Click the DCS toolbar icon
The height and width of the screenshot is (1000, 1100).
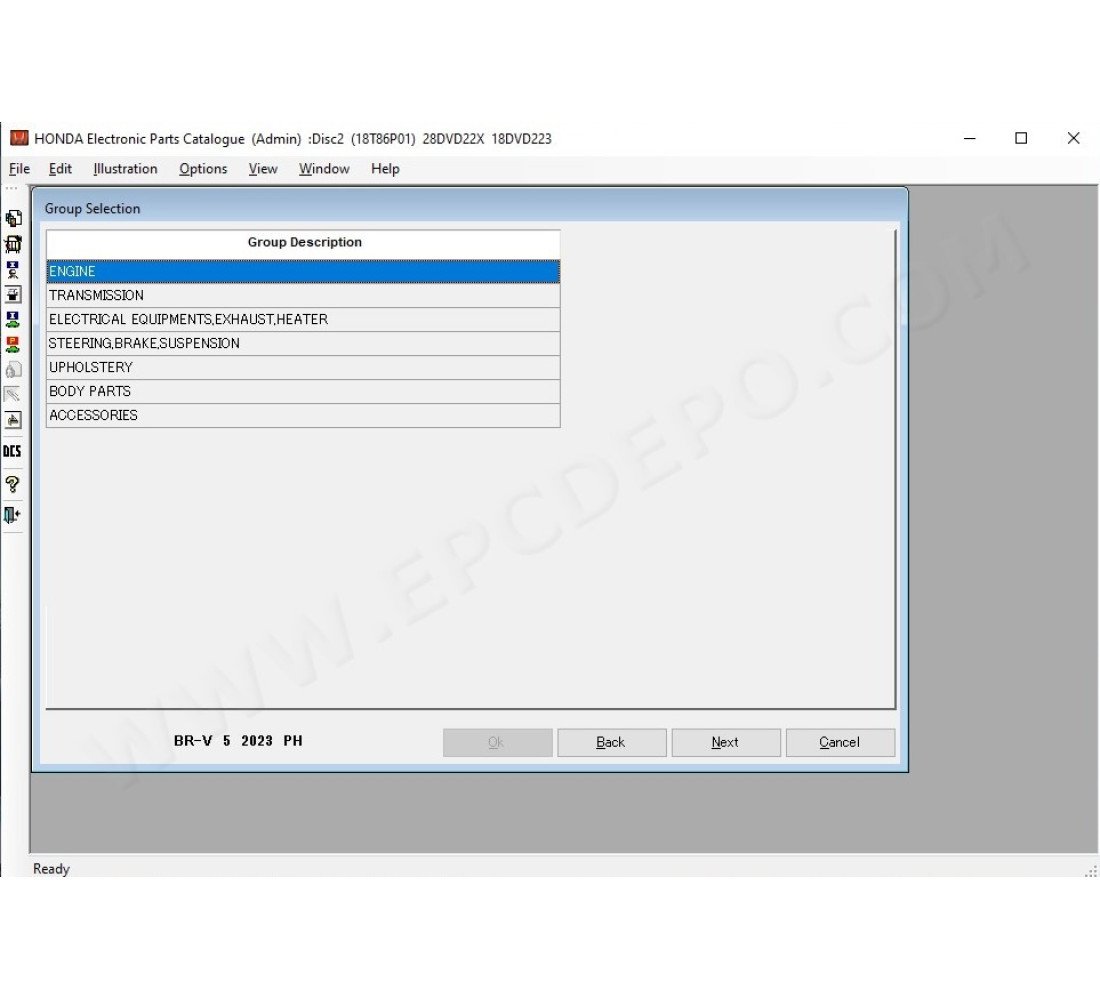click(x=12, y=451)
